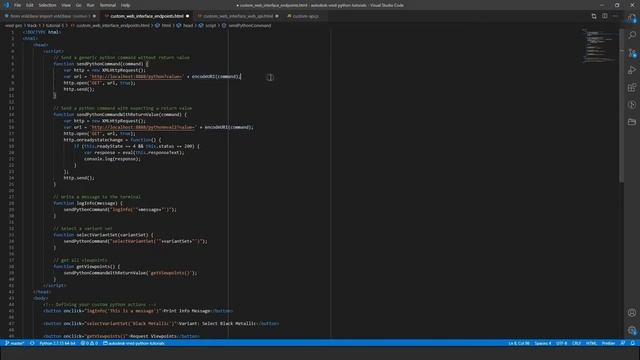Screen dimensions: 640x360
Task: Open the File menu
Action: click(17, 5)
